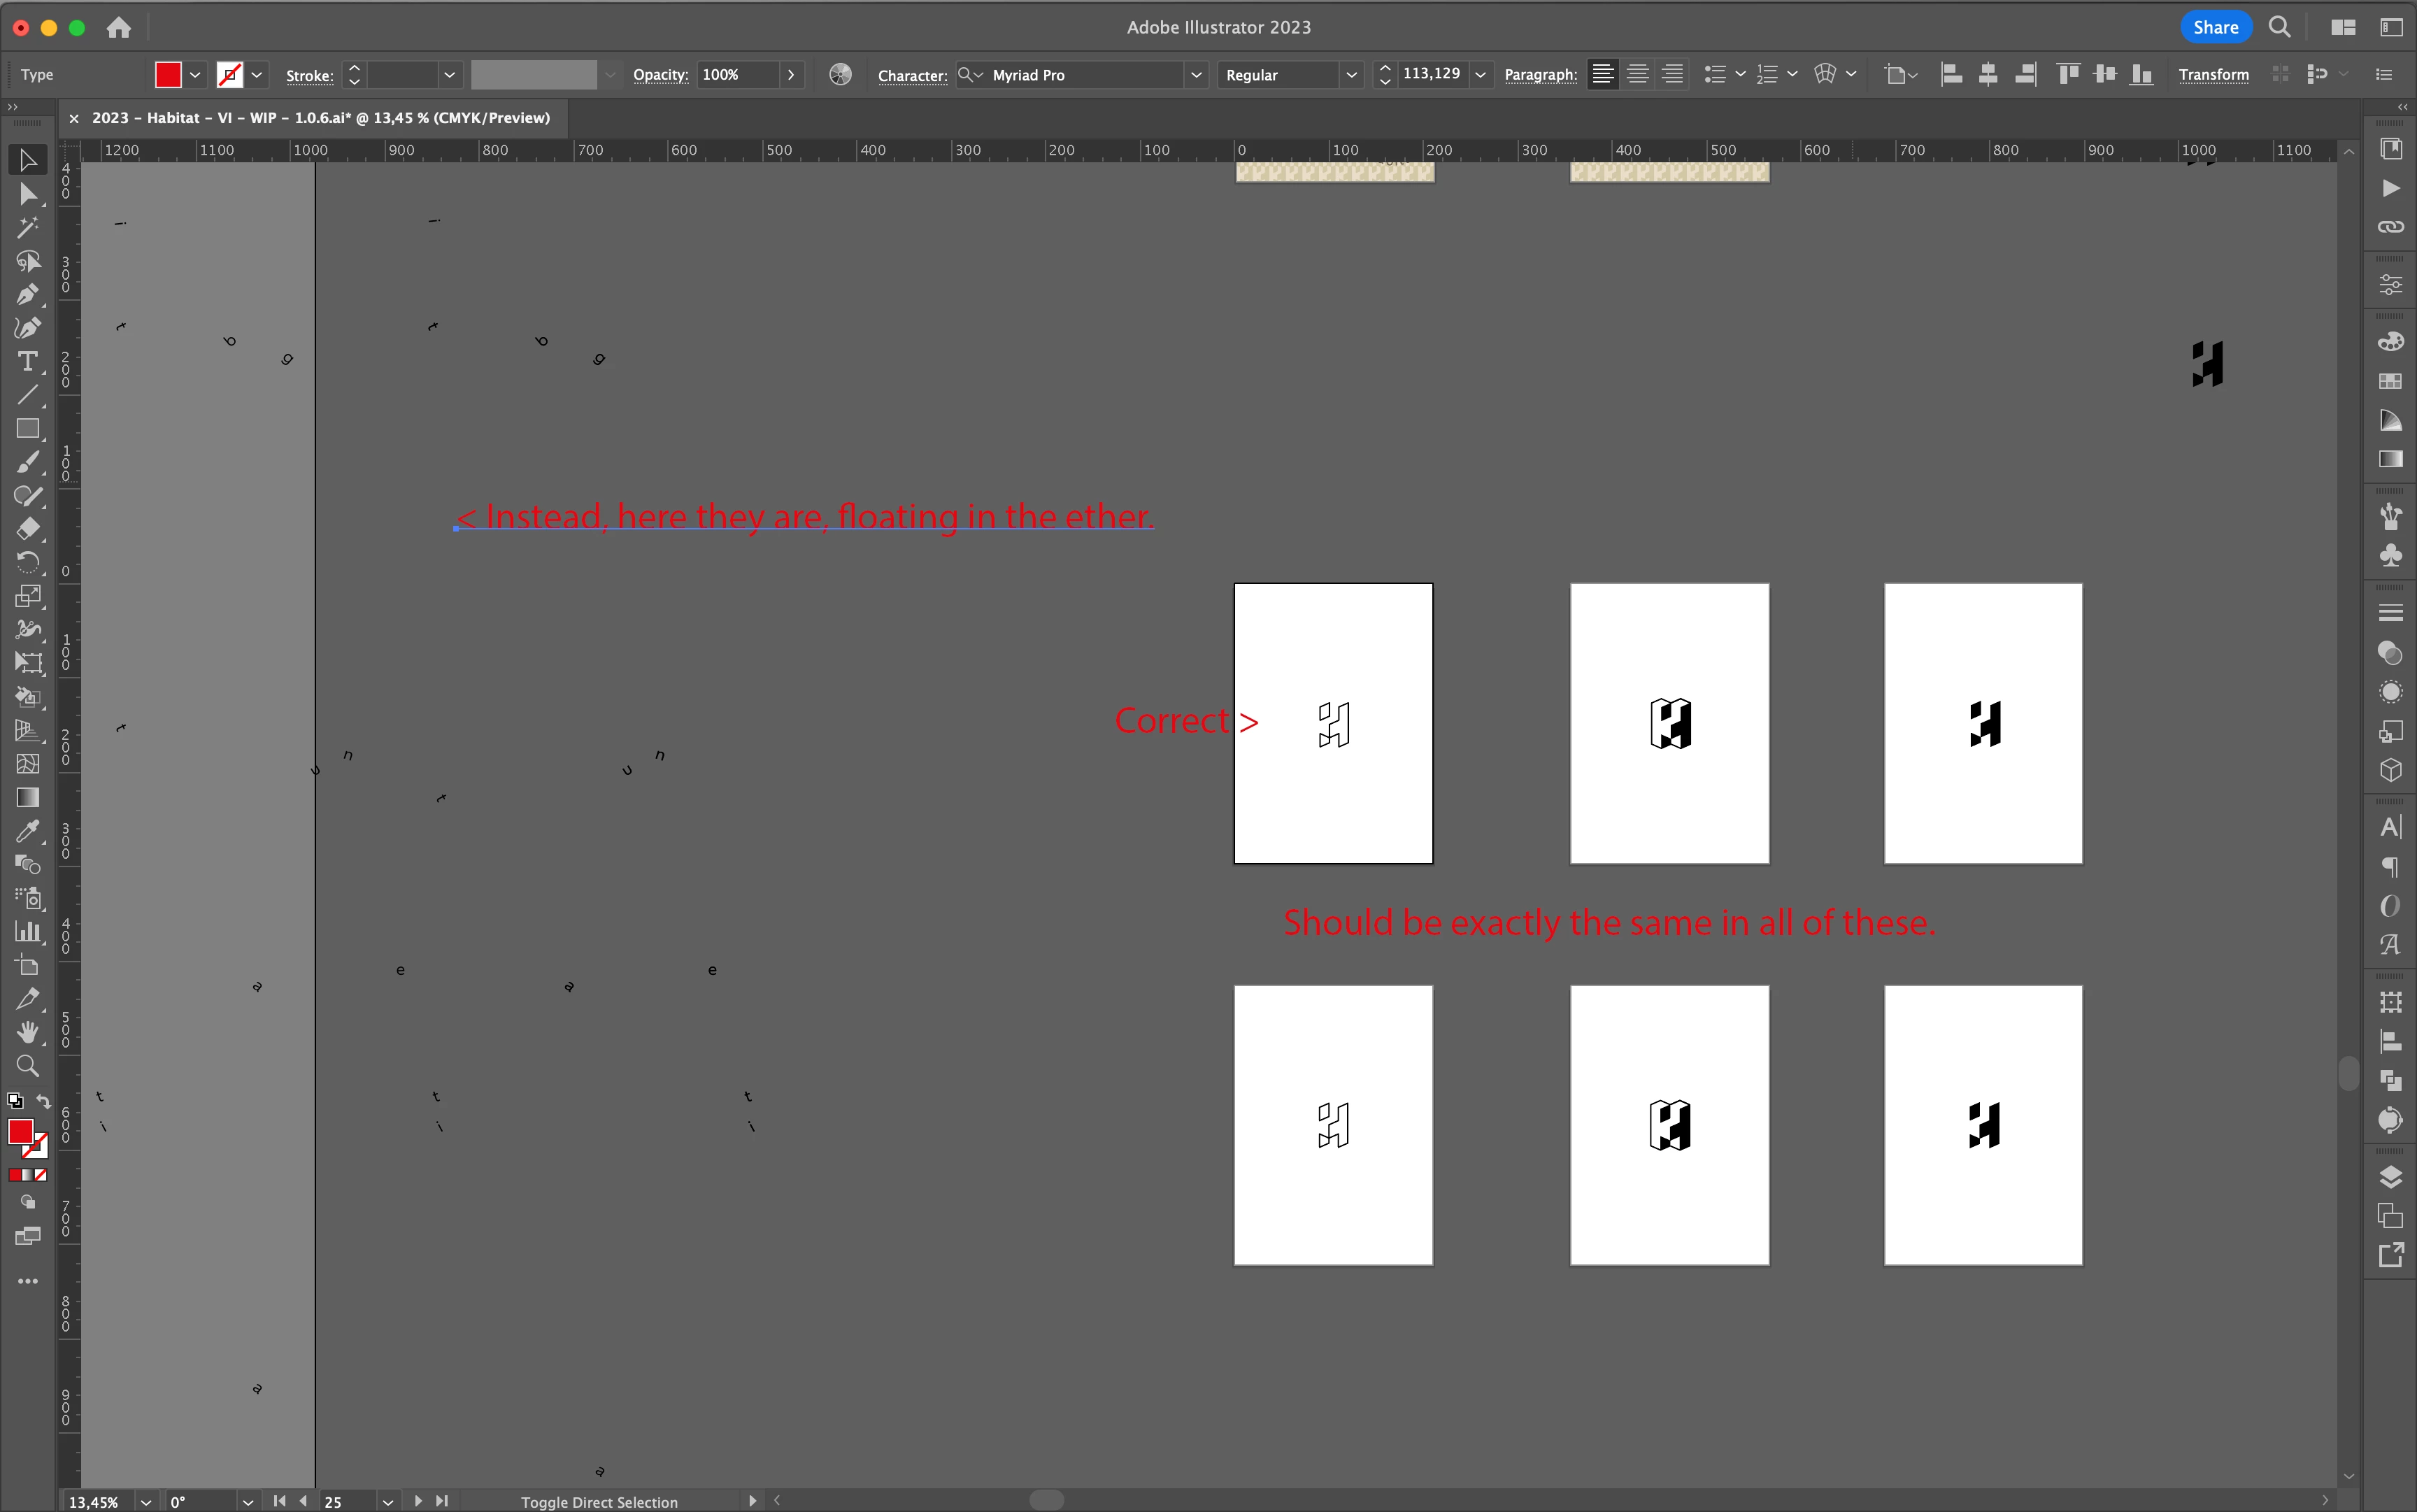
Task: Open the Transform panel link
Action: (2213, 75)
